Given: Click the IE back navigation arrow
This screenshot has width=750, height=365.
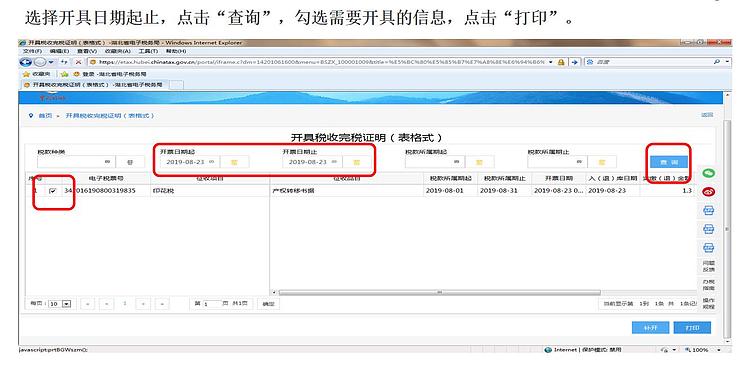Looking at the screenshot, I should 26,62.
